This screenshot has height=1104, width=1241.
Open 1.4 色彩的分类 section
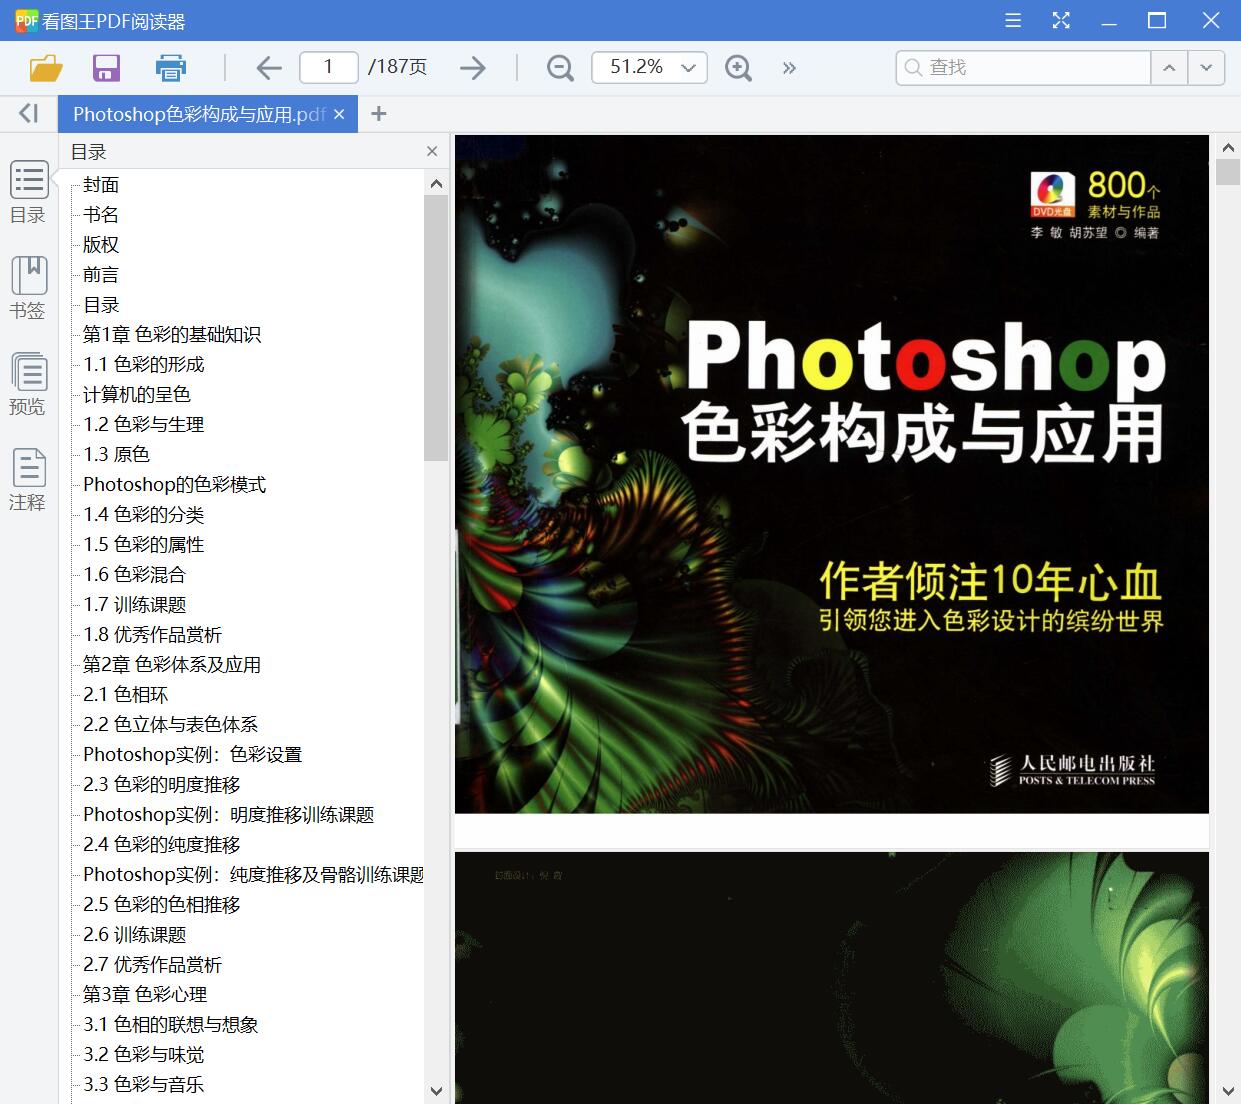coord(144,514)
